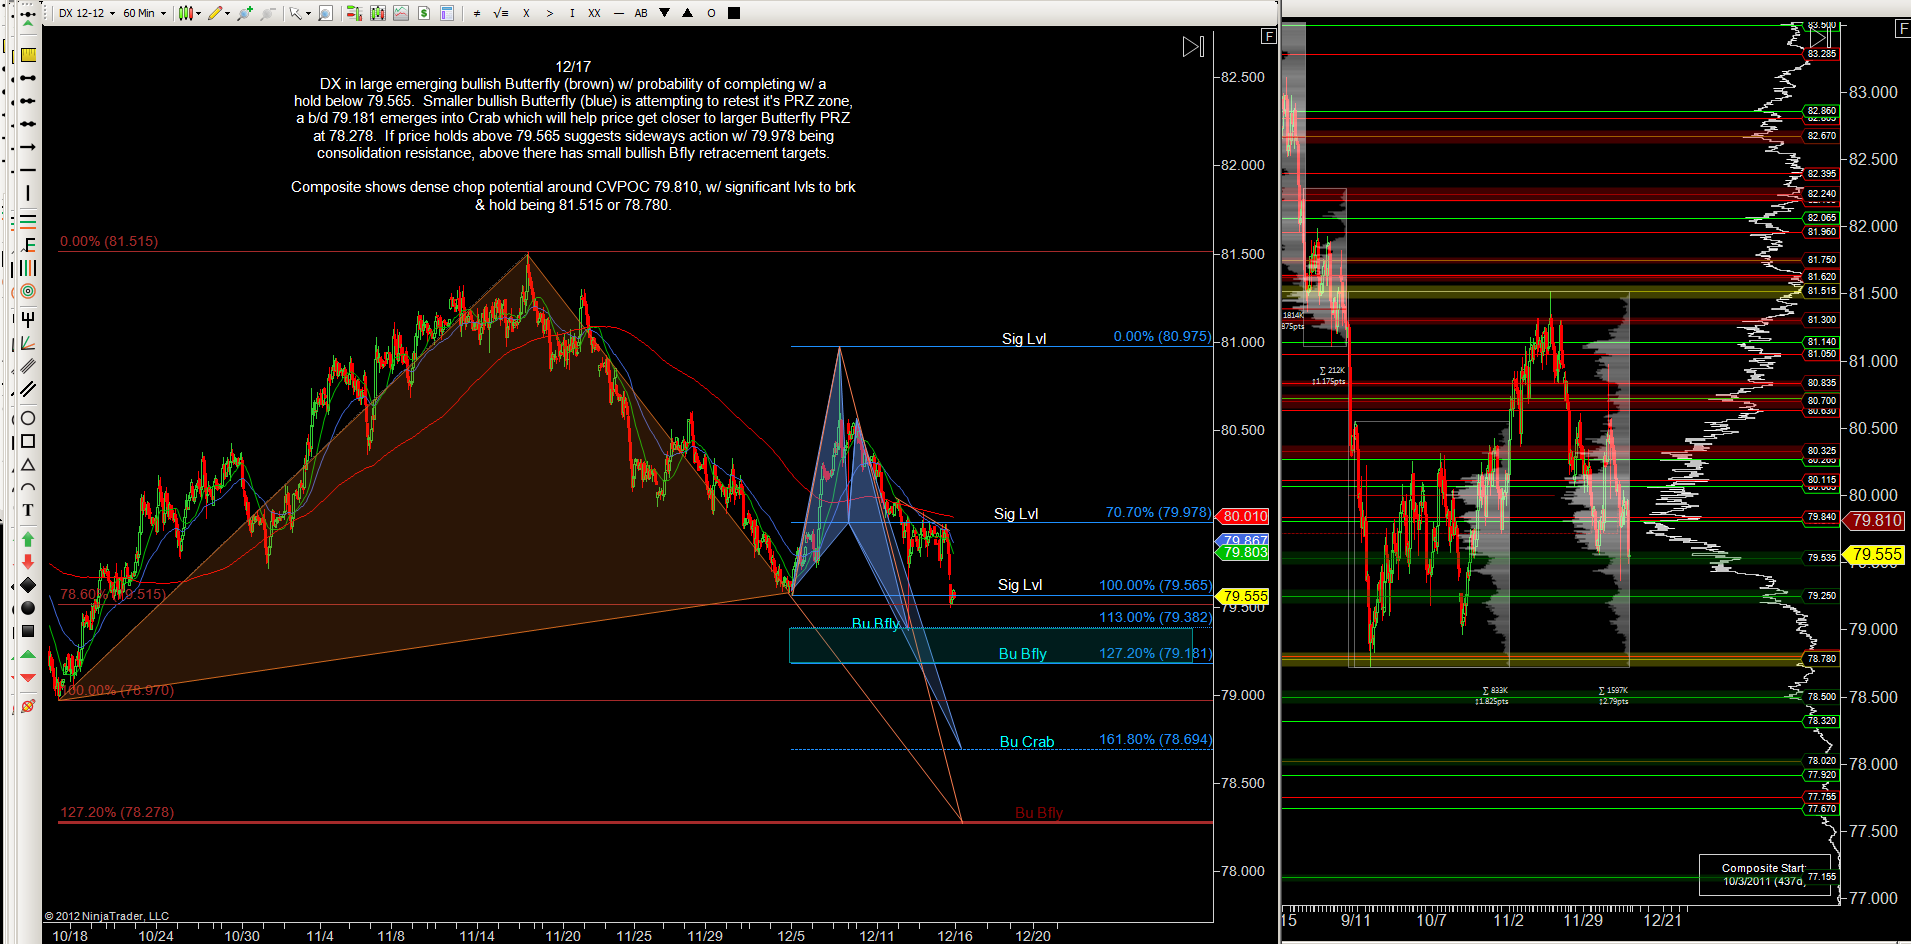
Task: Open the DX 12-12 instrument dropdown
Action: coord(85,13)
